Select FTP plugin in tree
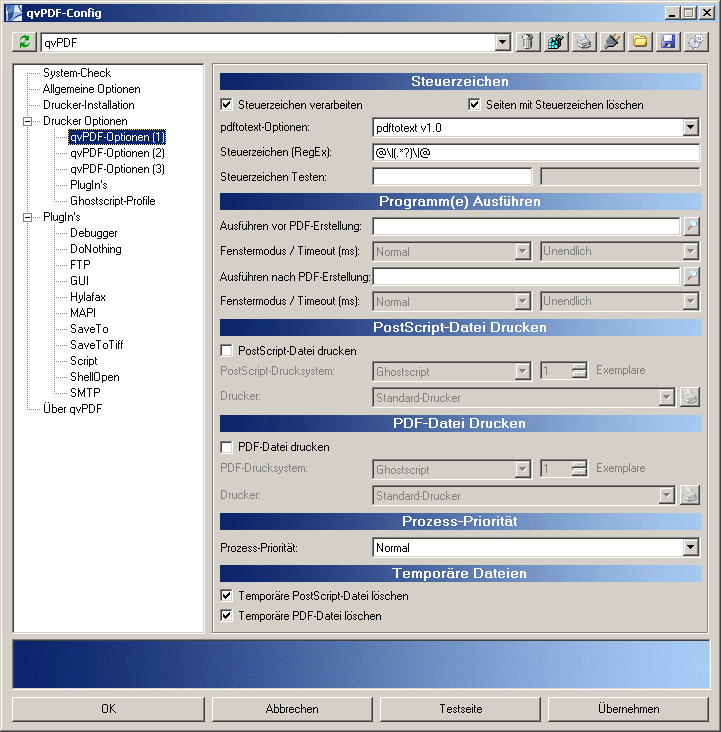The image size is (721, 732). 80,265
